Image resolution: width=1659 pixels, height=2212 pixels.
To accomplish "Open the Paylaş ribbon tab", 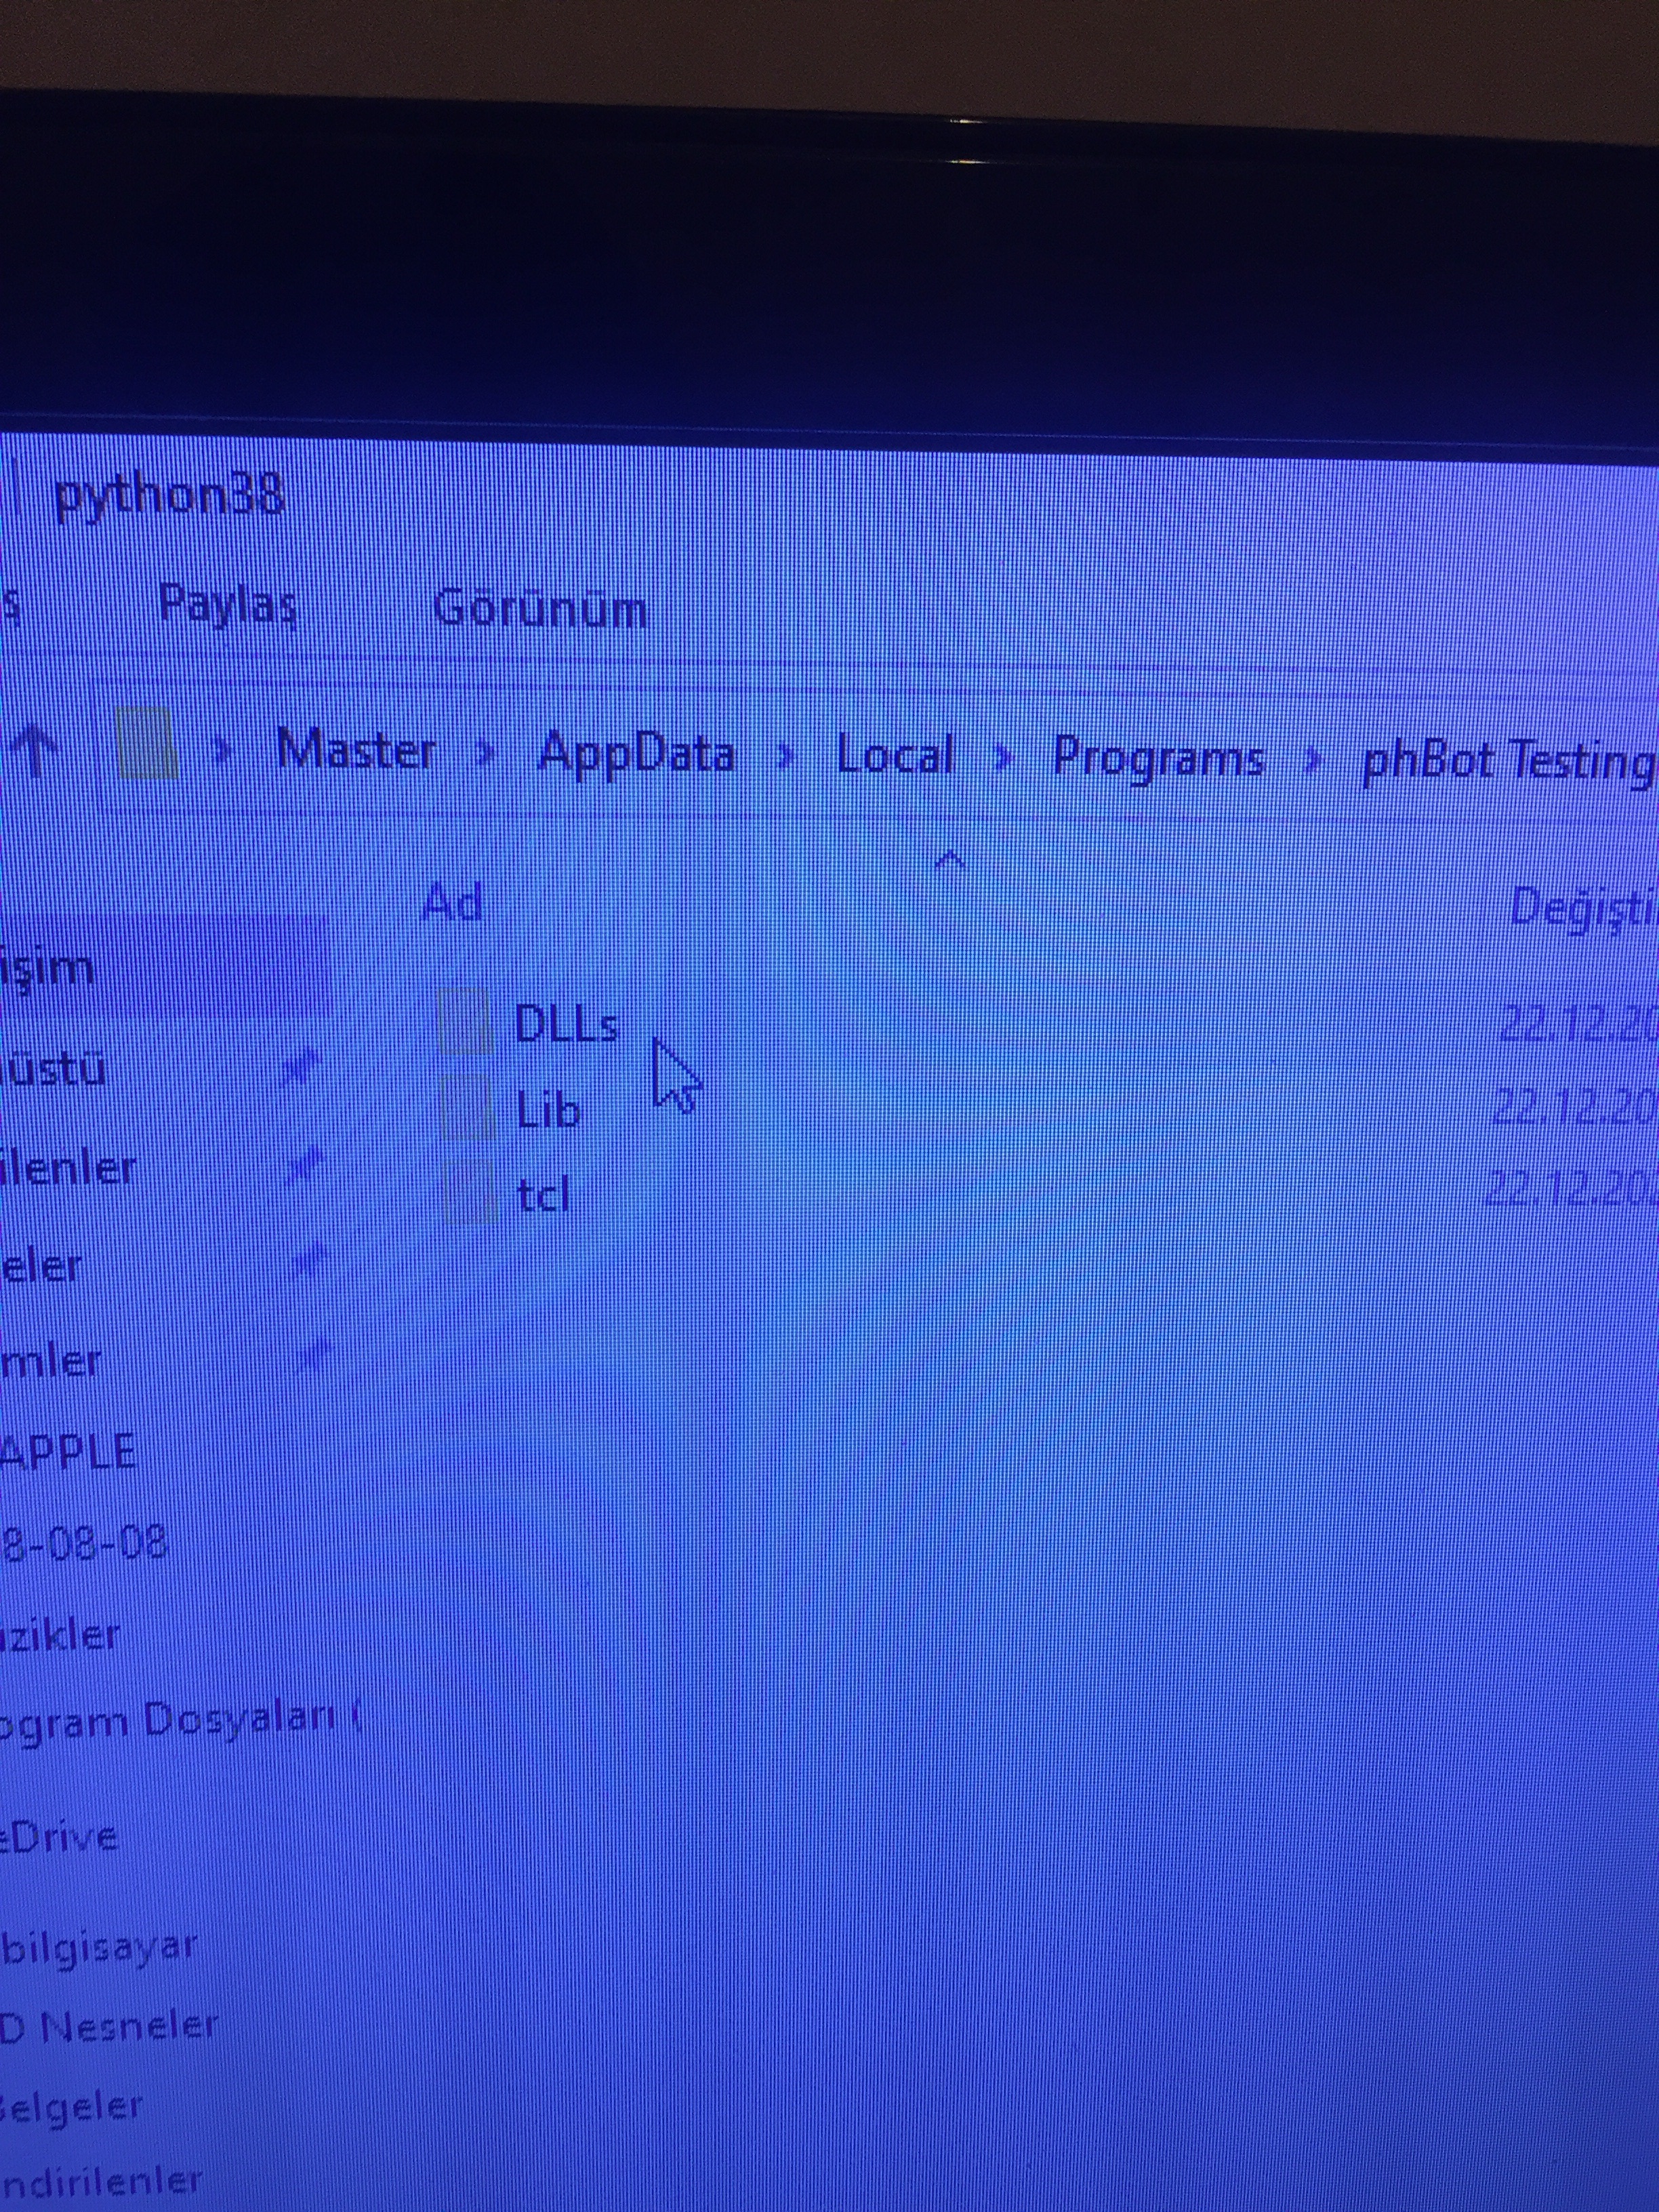I will click(228, 604).
